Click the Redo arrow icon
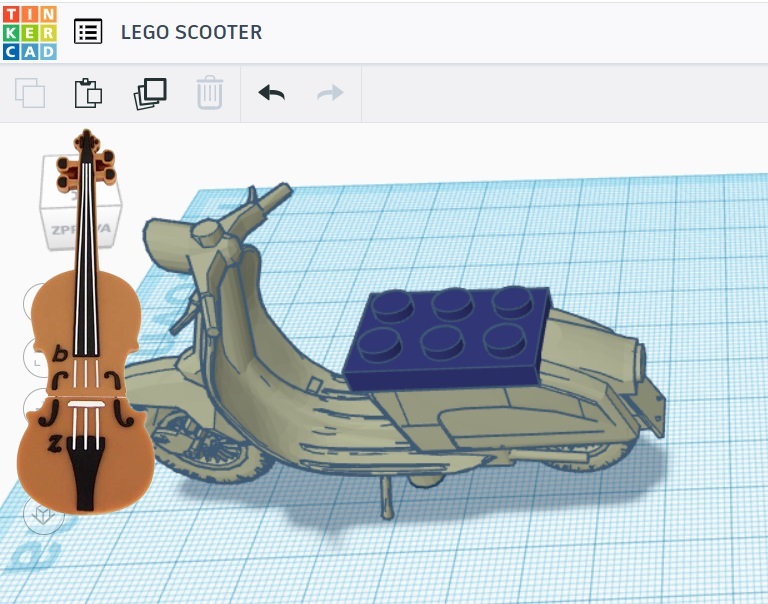Screen dimensions: 768x604 (x=330, y=93)
